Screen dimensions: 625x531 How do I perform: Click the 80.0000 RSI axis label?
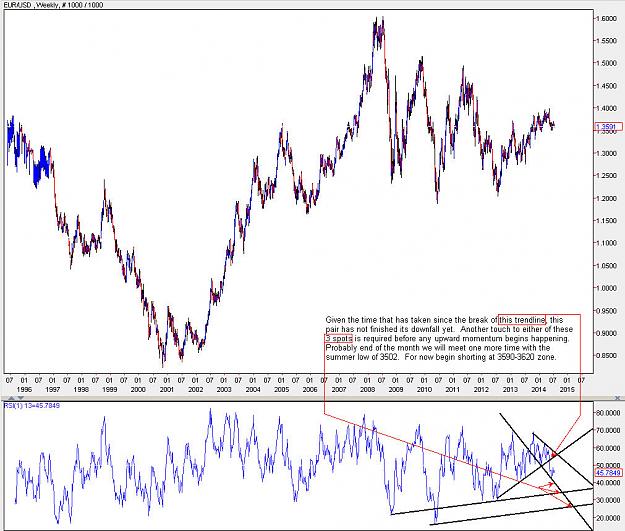[608, 413]
